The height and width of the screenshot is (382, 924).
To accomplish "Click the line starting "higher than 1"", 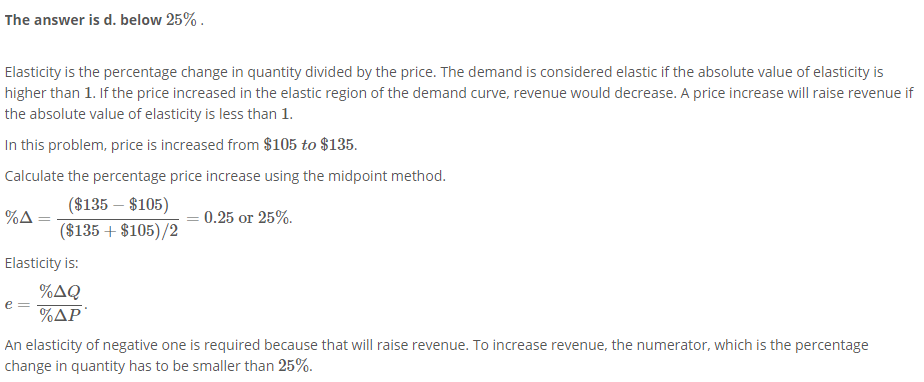I will (459, 93).
